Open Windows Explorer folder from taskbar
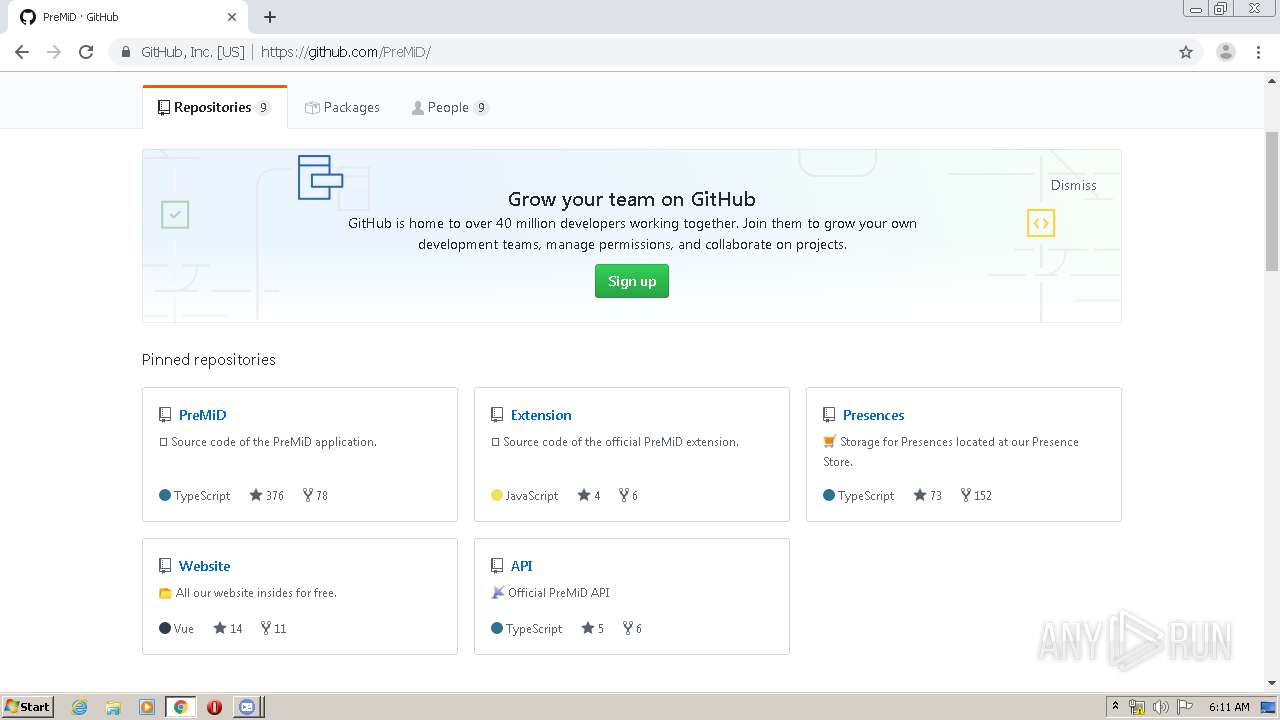This screenshot has width=1280, height=720. point(113,707)
